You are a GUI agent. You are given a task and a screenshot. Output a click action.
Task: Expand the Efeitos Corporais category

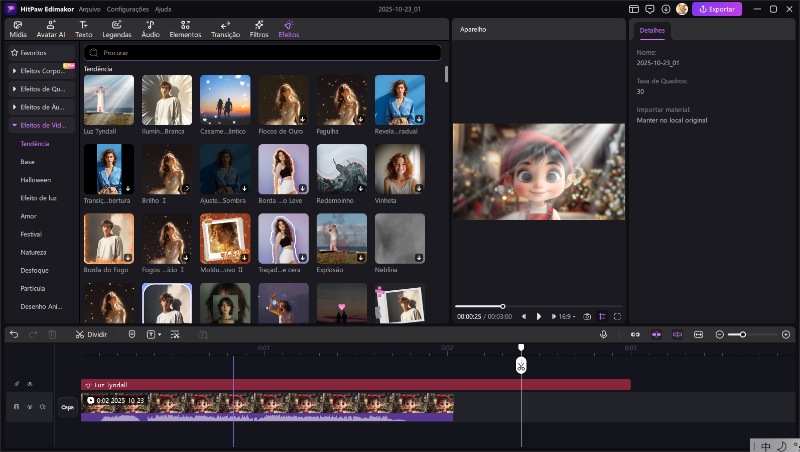point(42,72)
